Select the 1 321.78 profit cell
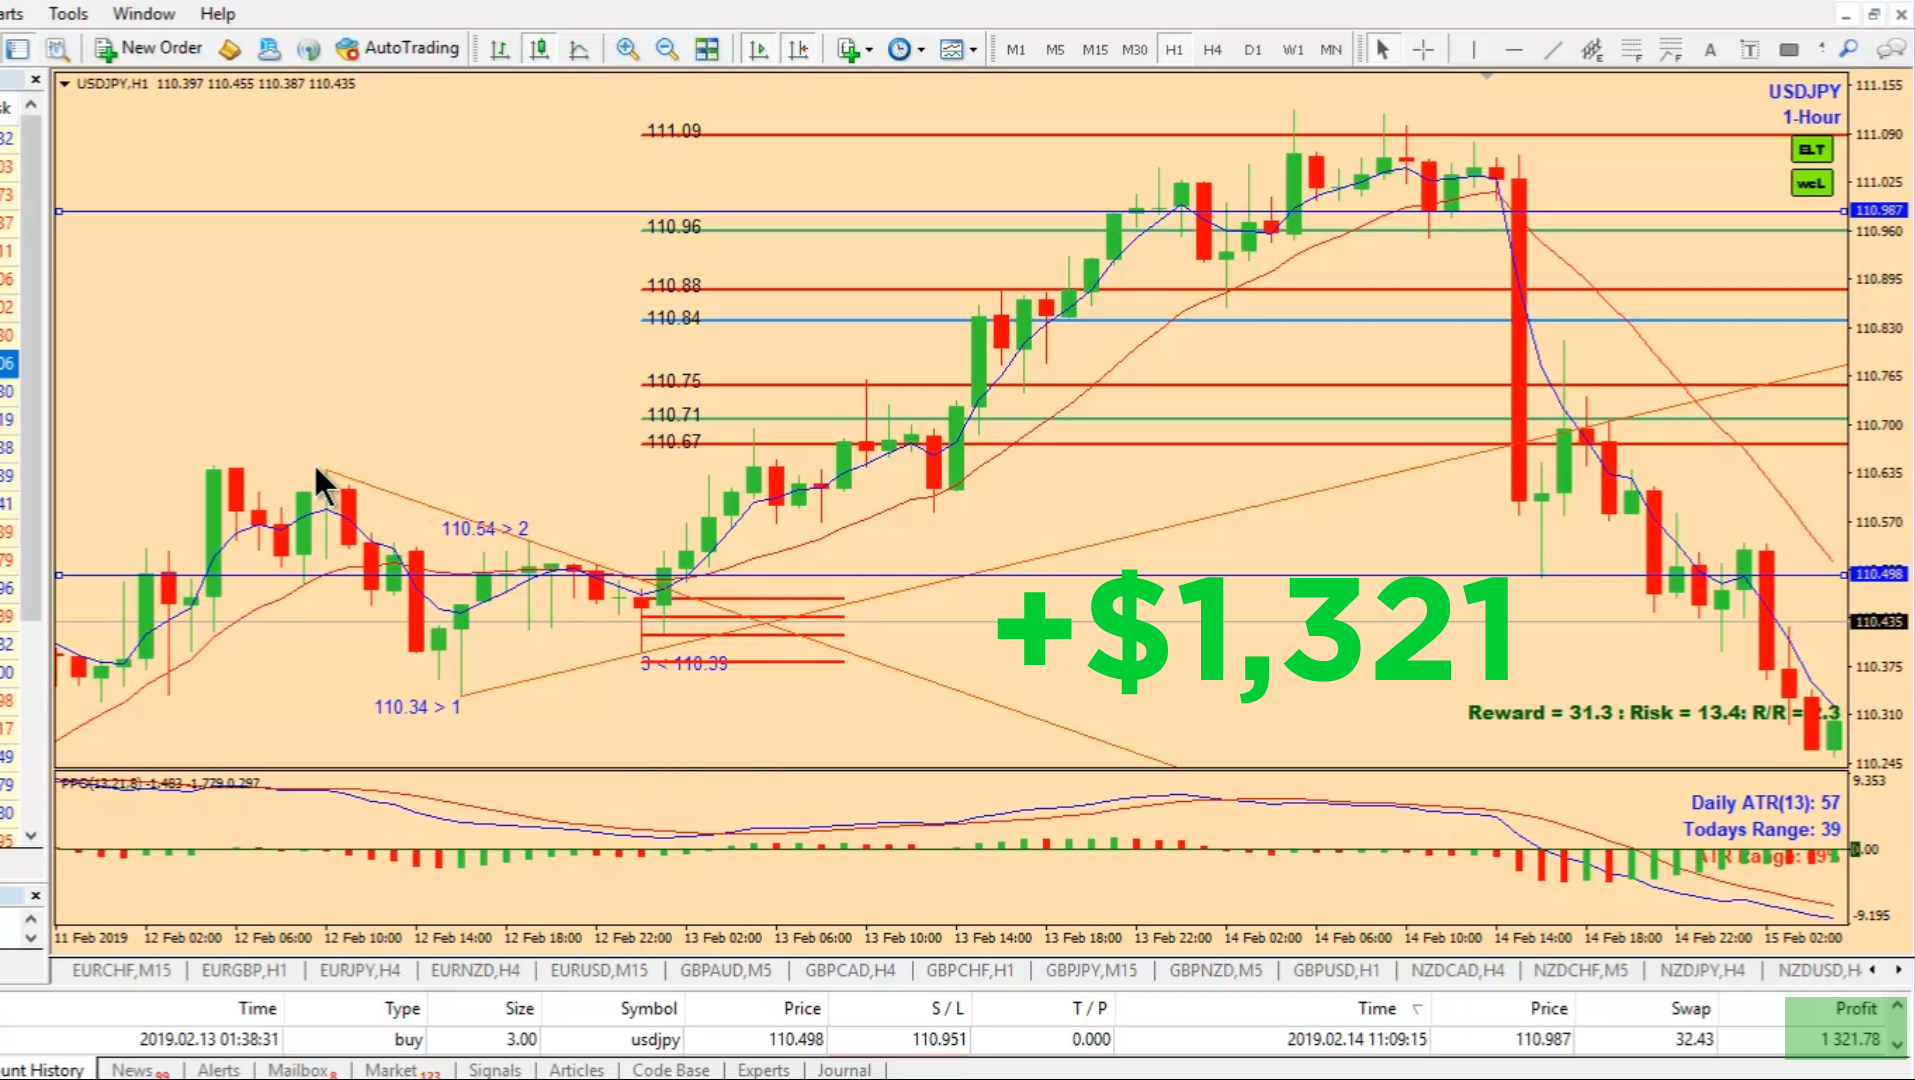 1849,1039
